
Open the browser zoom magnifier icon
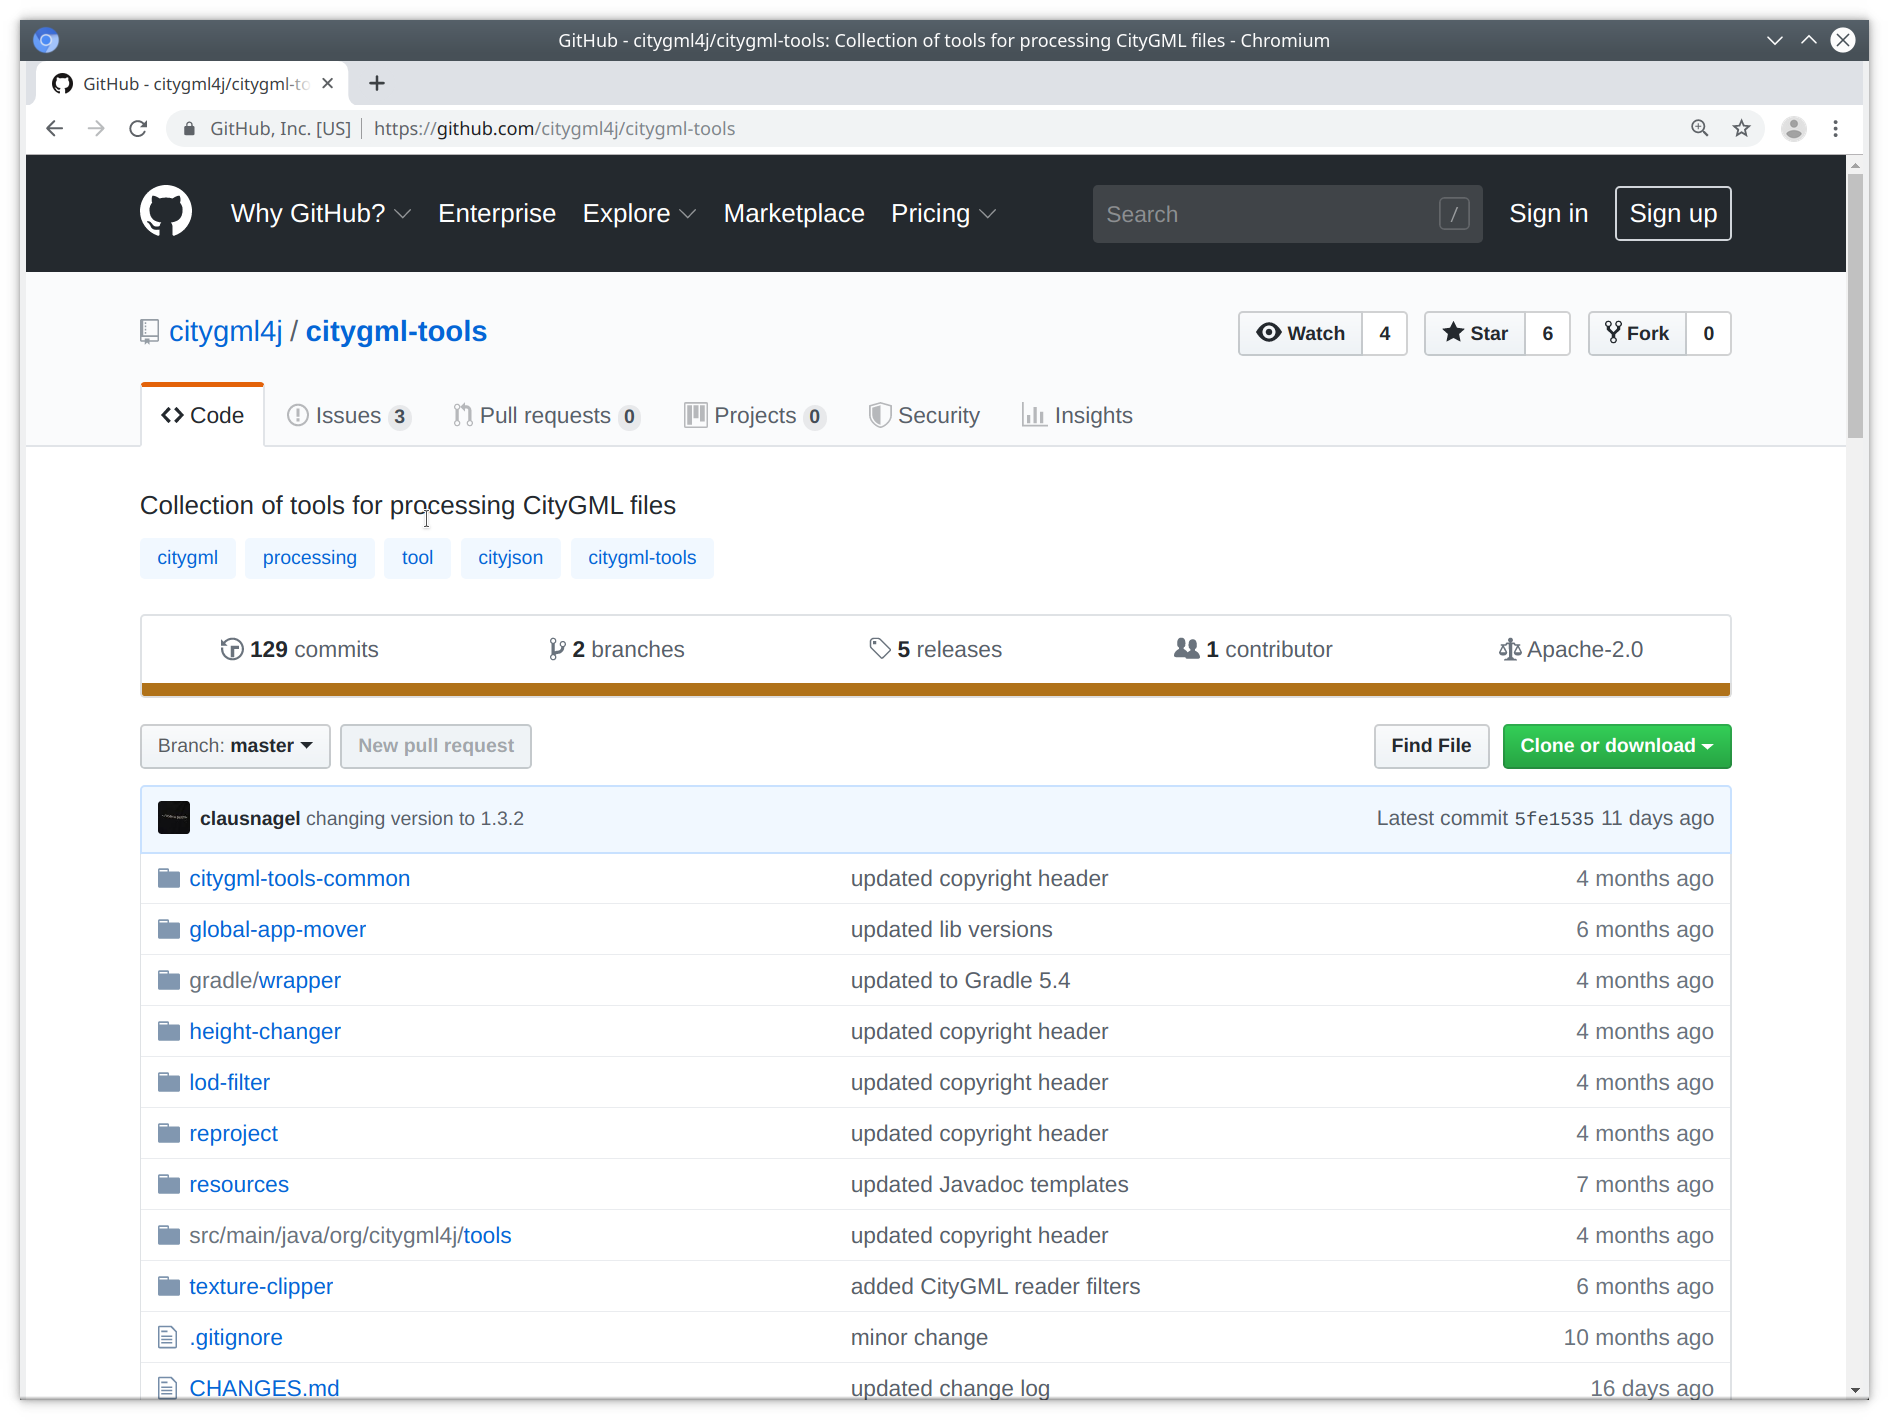pyautogui.click(x=1699, y=129)
